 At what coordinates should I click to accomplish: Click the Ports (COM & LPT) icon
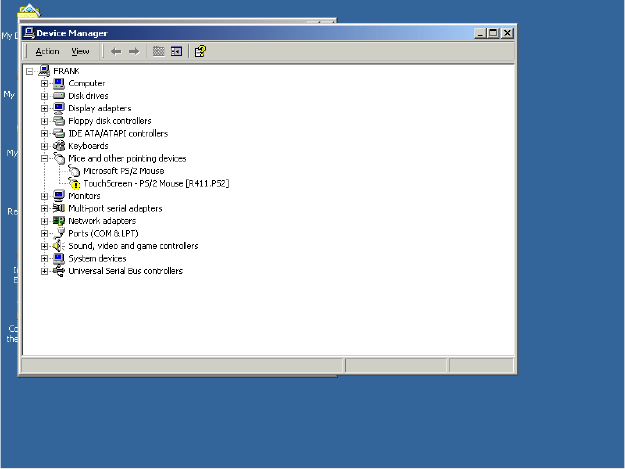point(59,233)
